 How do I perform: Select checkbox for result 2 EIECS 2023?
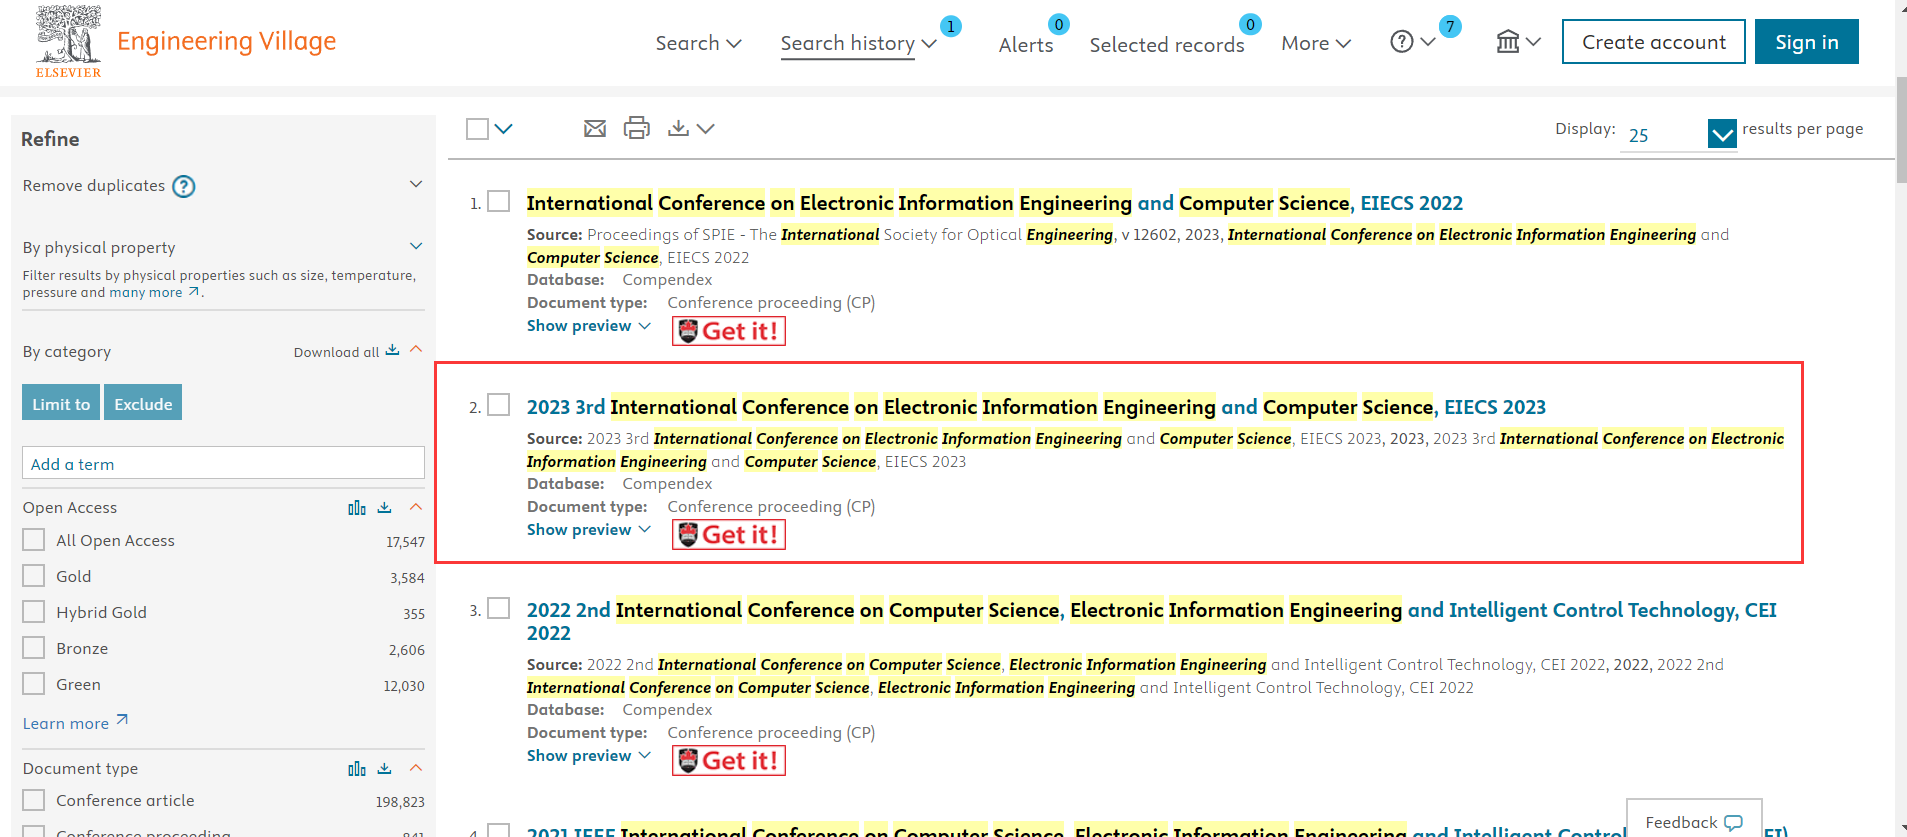(499, 405)
